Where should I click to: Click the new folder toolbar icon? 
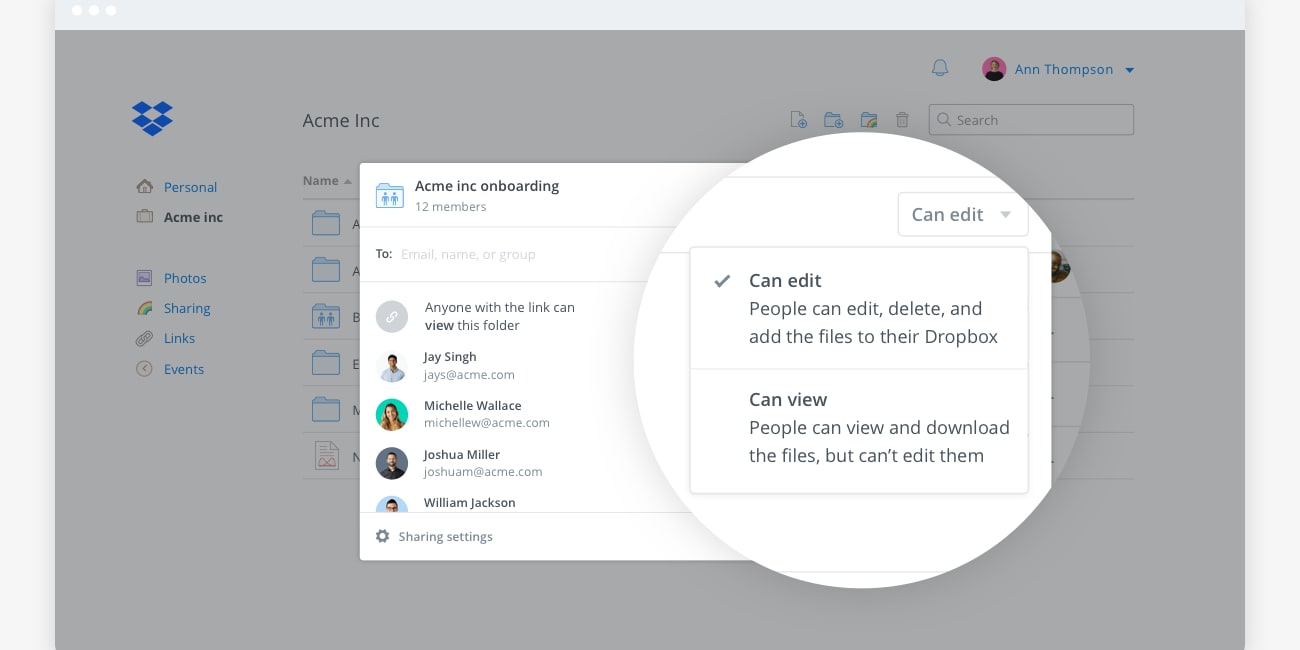pos(833,120)
